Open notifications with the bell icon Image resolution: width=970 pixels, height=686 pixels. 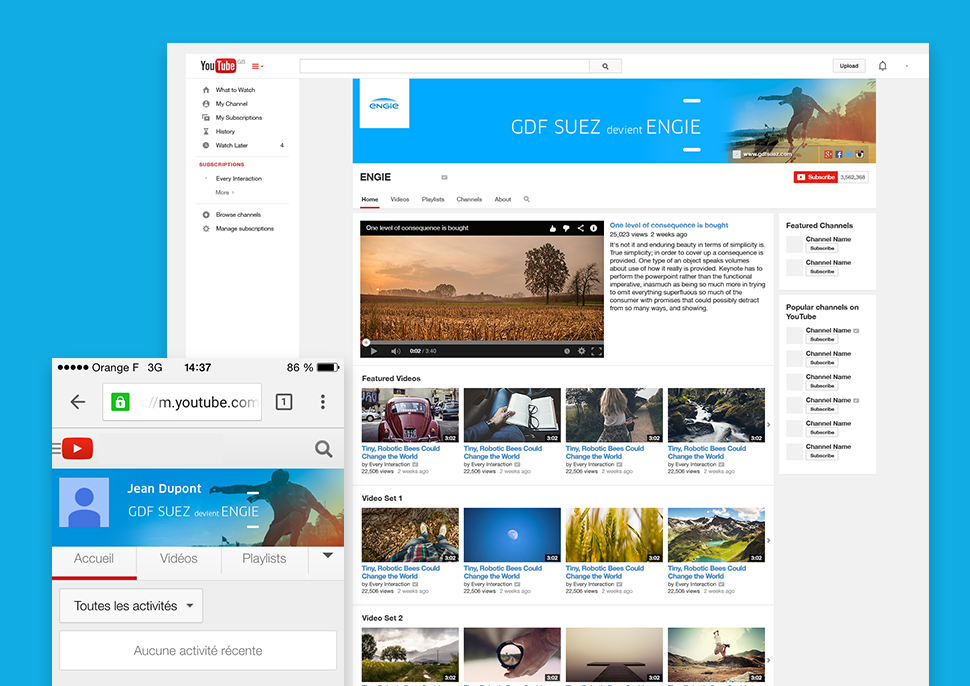pyautogui.click(x=883, y=66)
